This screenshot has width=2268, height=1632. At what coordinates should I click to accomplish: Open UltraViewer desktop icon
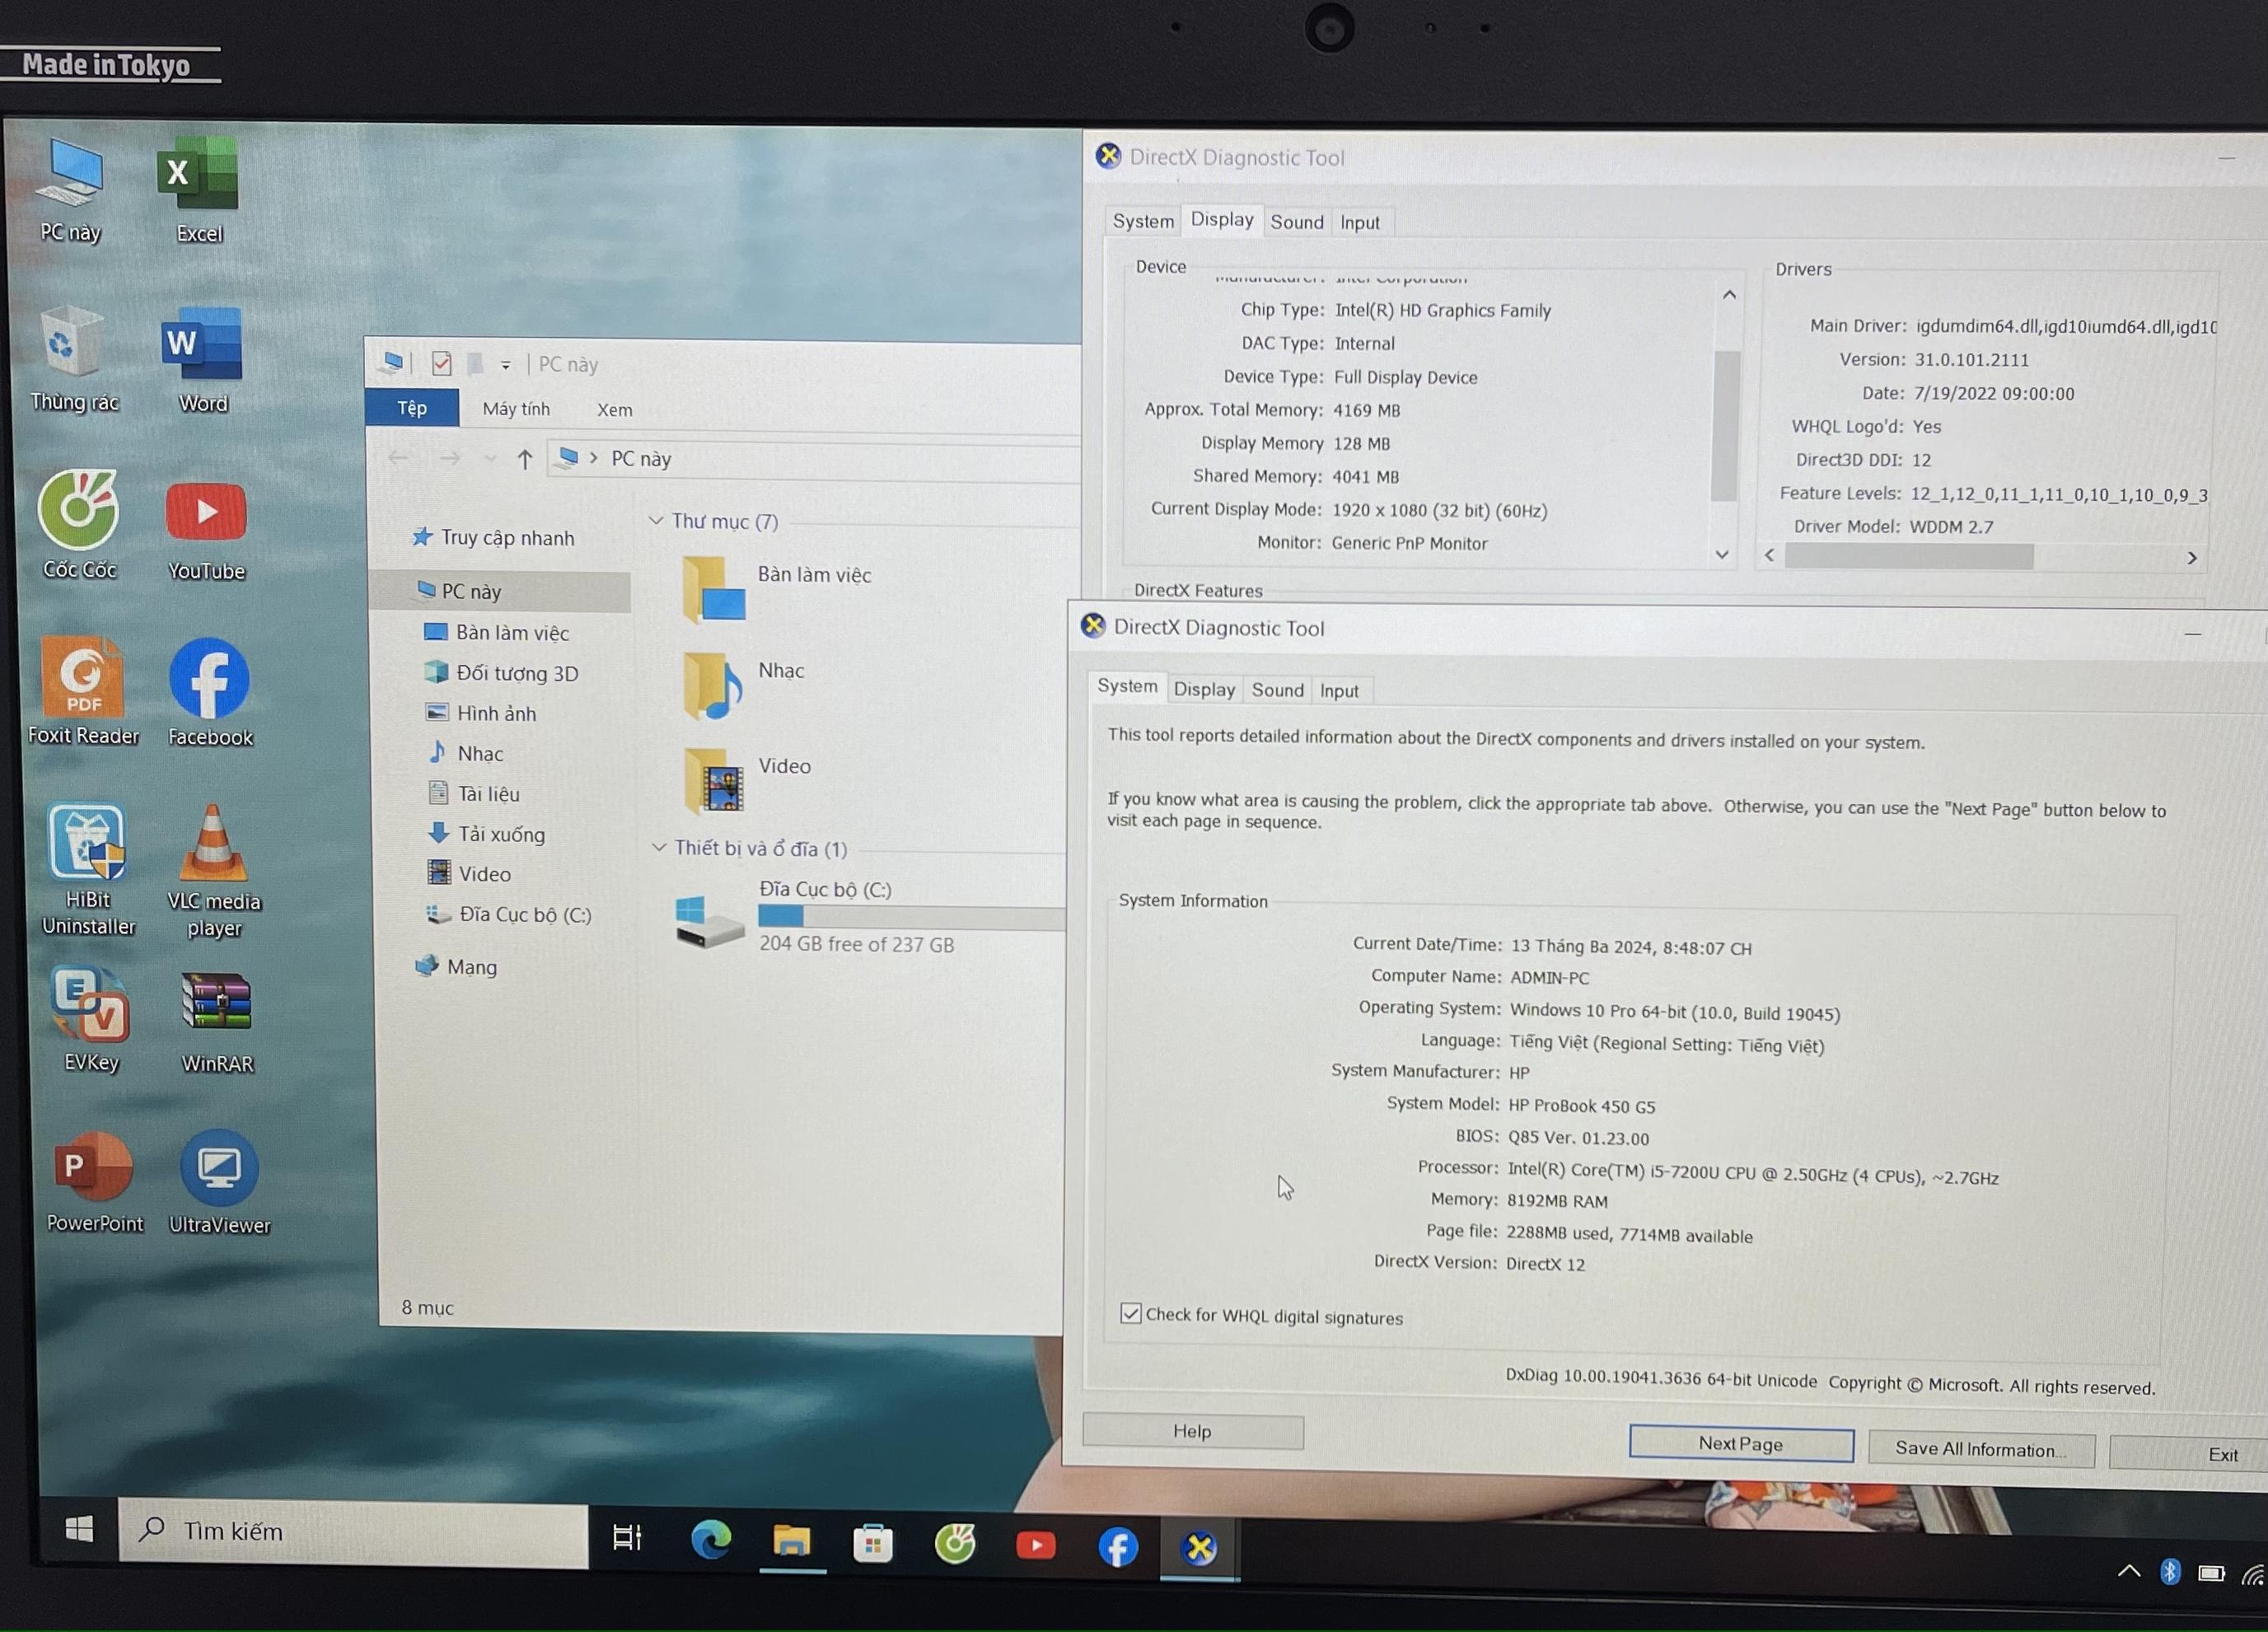tap(219, 1184)
